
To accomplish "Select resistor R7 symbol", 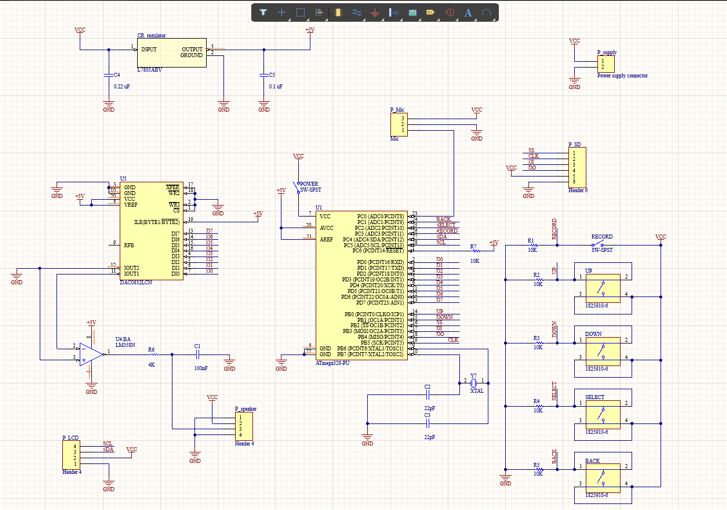I will tap(474, 251).
